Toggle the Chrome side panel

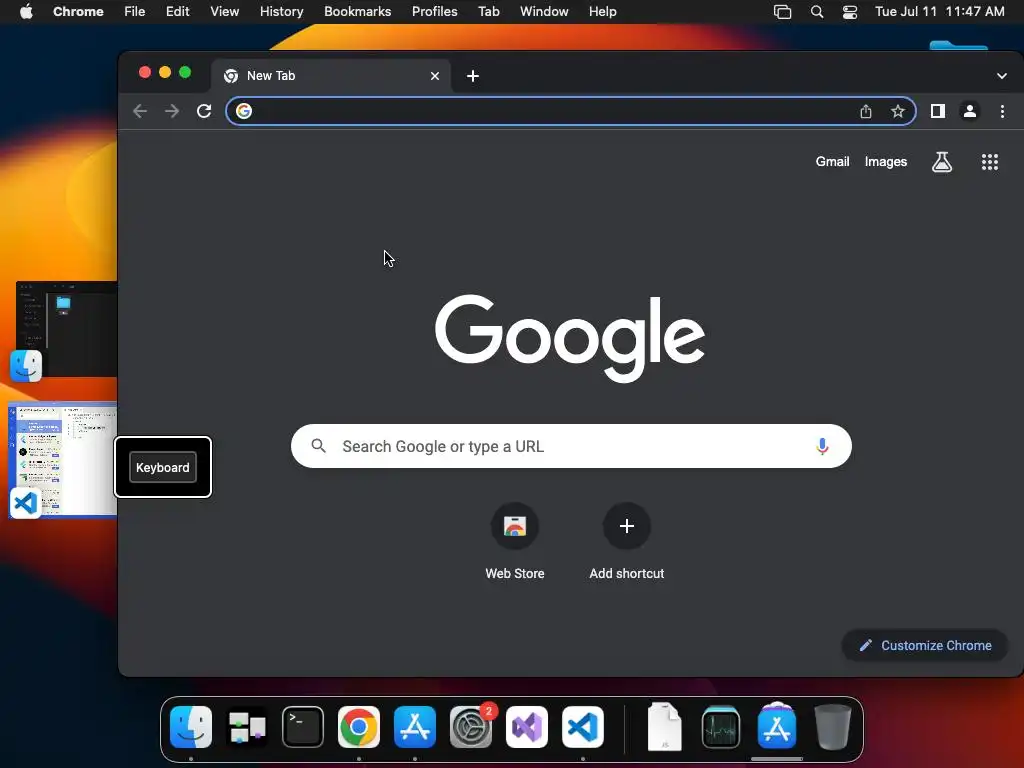[938, 111]
